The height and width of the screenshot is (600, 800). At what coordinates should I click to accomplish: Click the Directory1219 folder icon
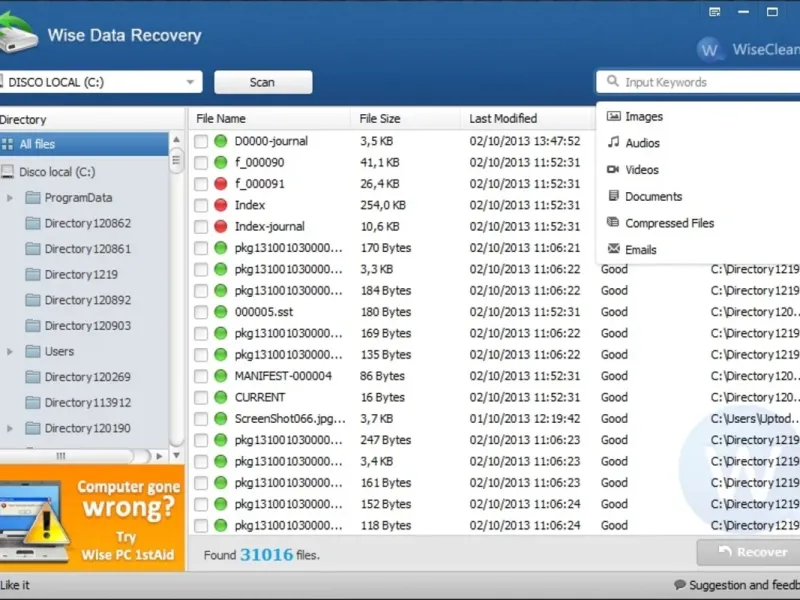[x=33, y=274]
